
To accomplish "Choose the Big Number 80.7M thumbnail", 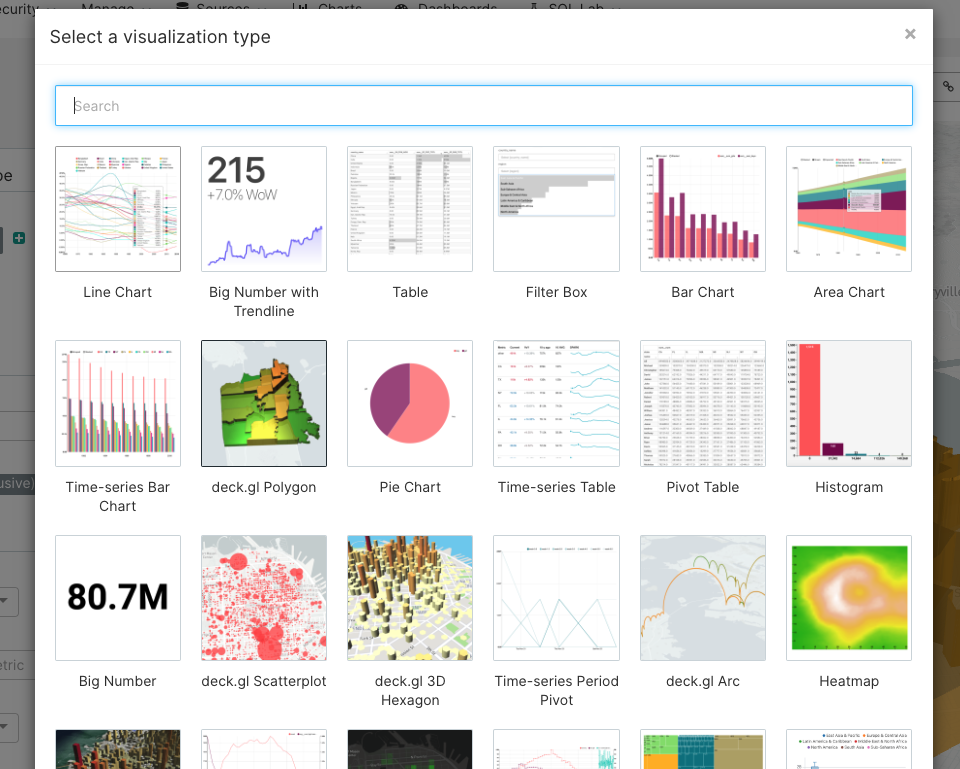I will pyautogui.click(x=118, y=598).
